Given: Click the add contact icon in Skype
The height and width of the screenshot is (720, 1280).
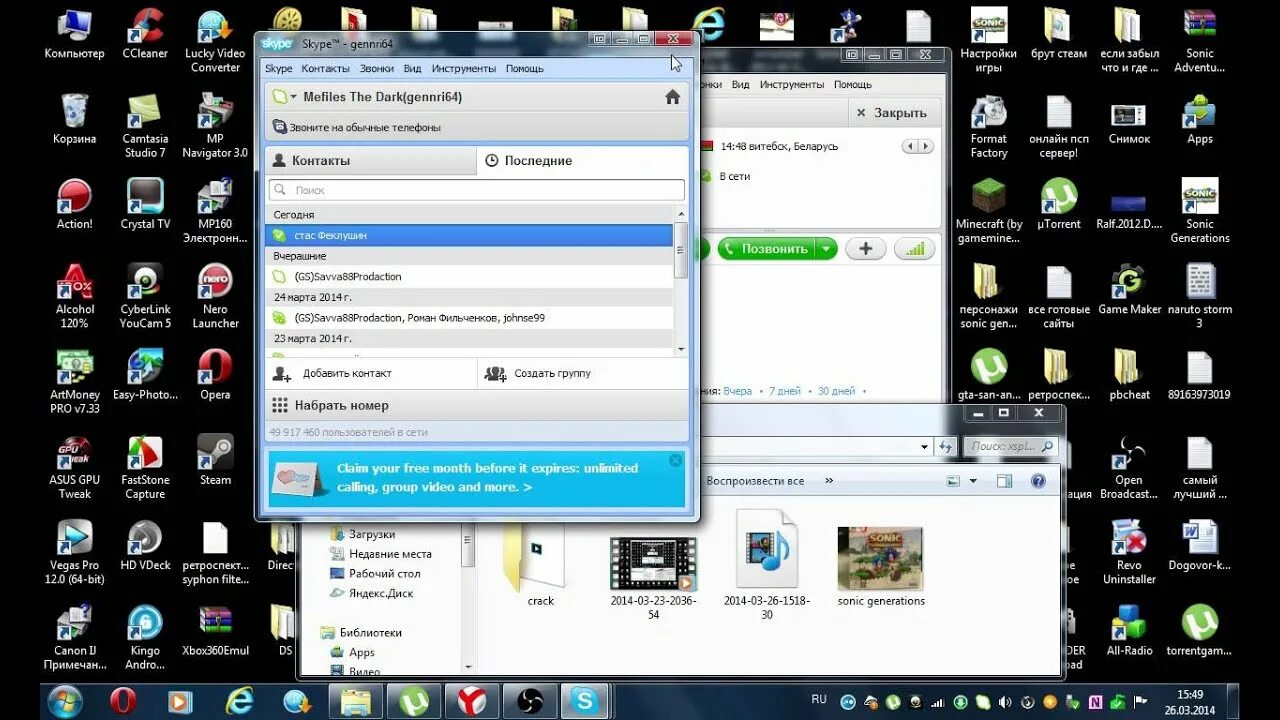Looking at the screenshot, I should pyautogui.click(x=282, y=373).
